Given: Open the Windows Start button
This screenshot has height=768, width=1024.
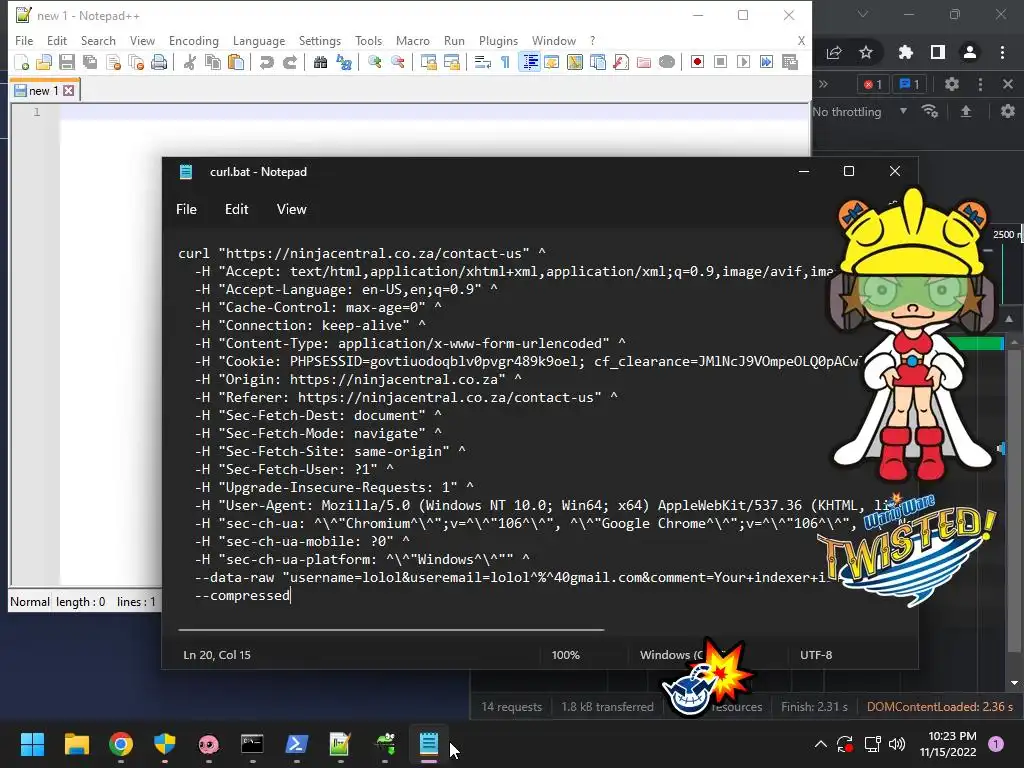Looking at the screenshot, I should pos(32,744).
